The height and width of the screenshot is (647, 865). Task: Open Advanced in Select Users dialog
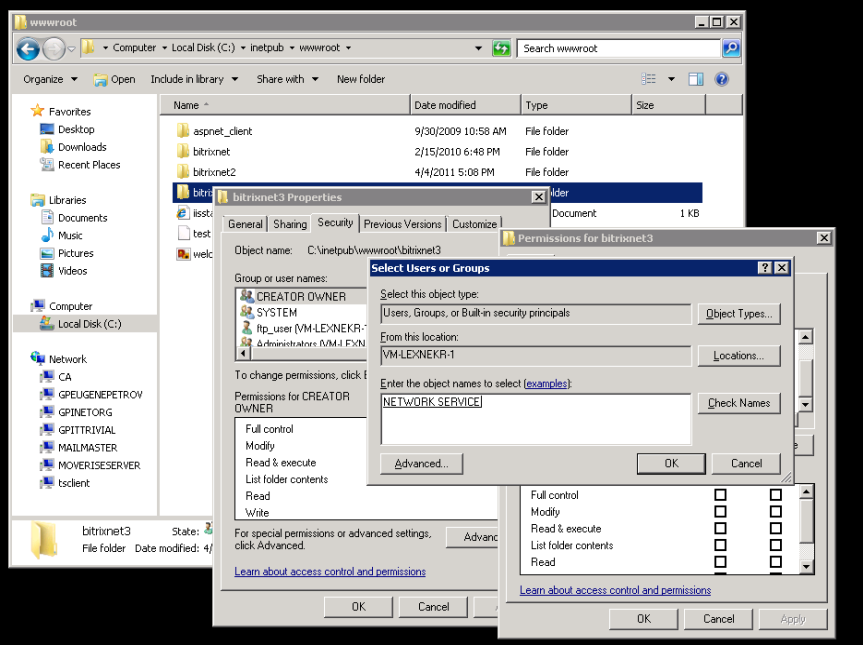[x=421, y=464]
